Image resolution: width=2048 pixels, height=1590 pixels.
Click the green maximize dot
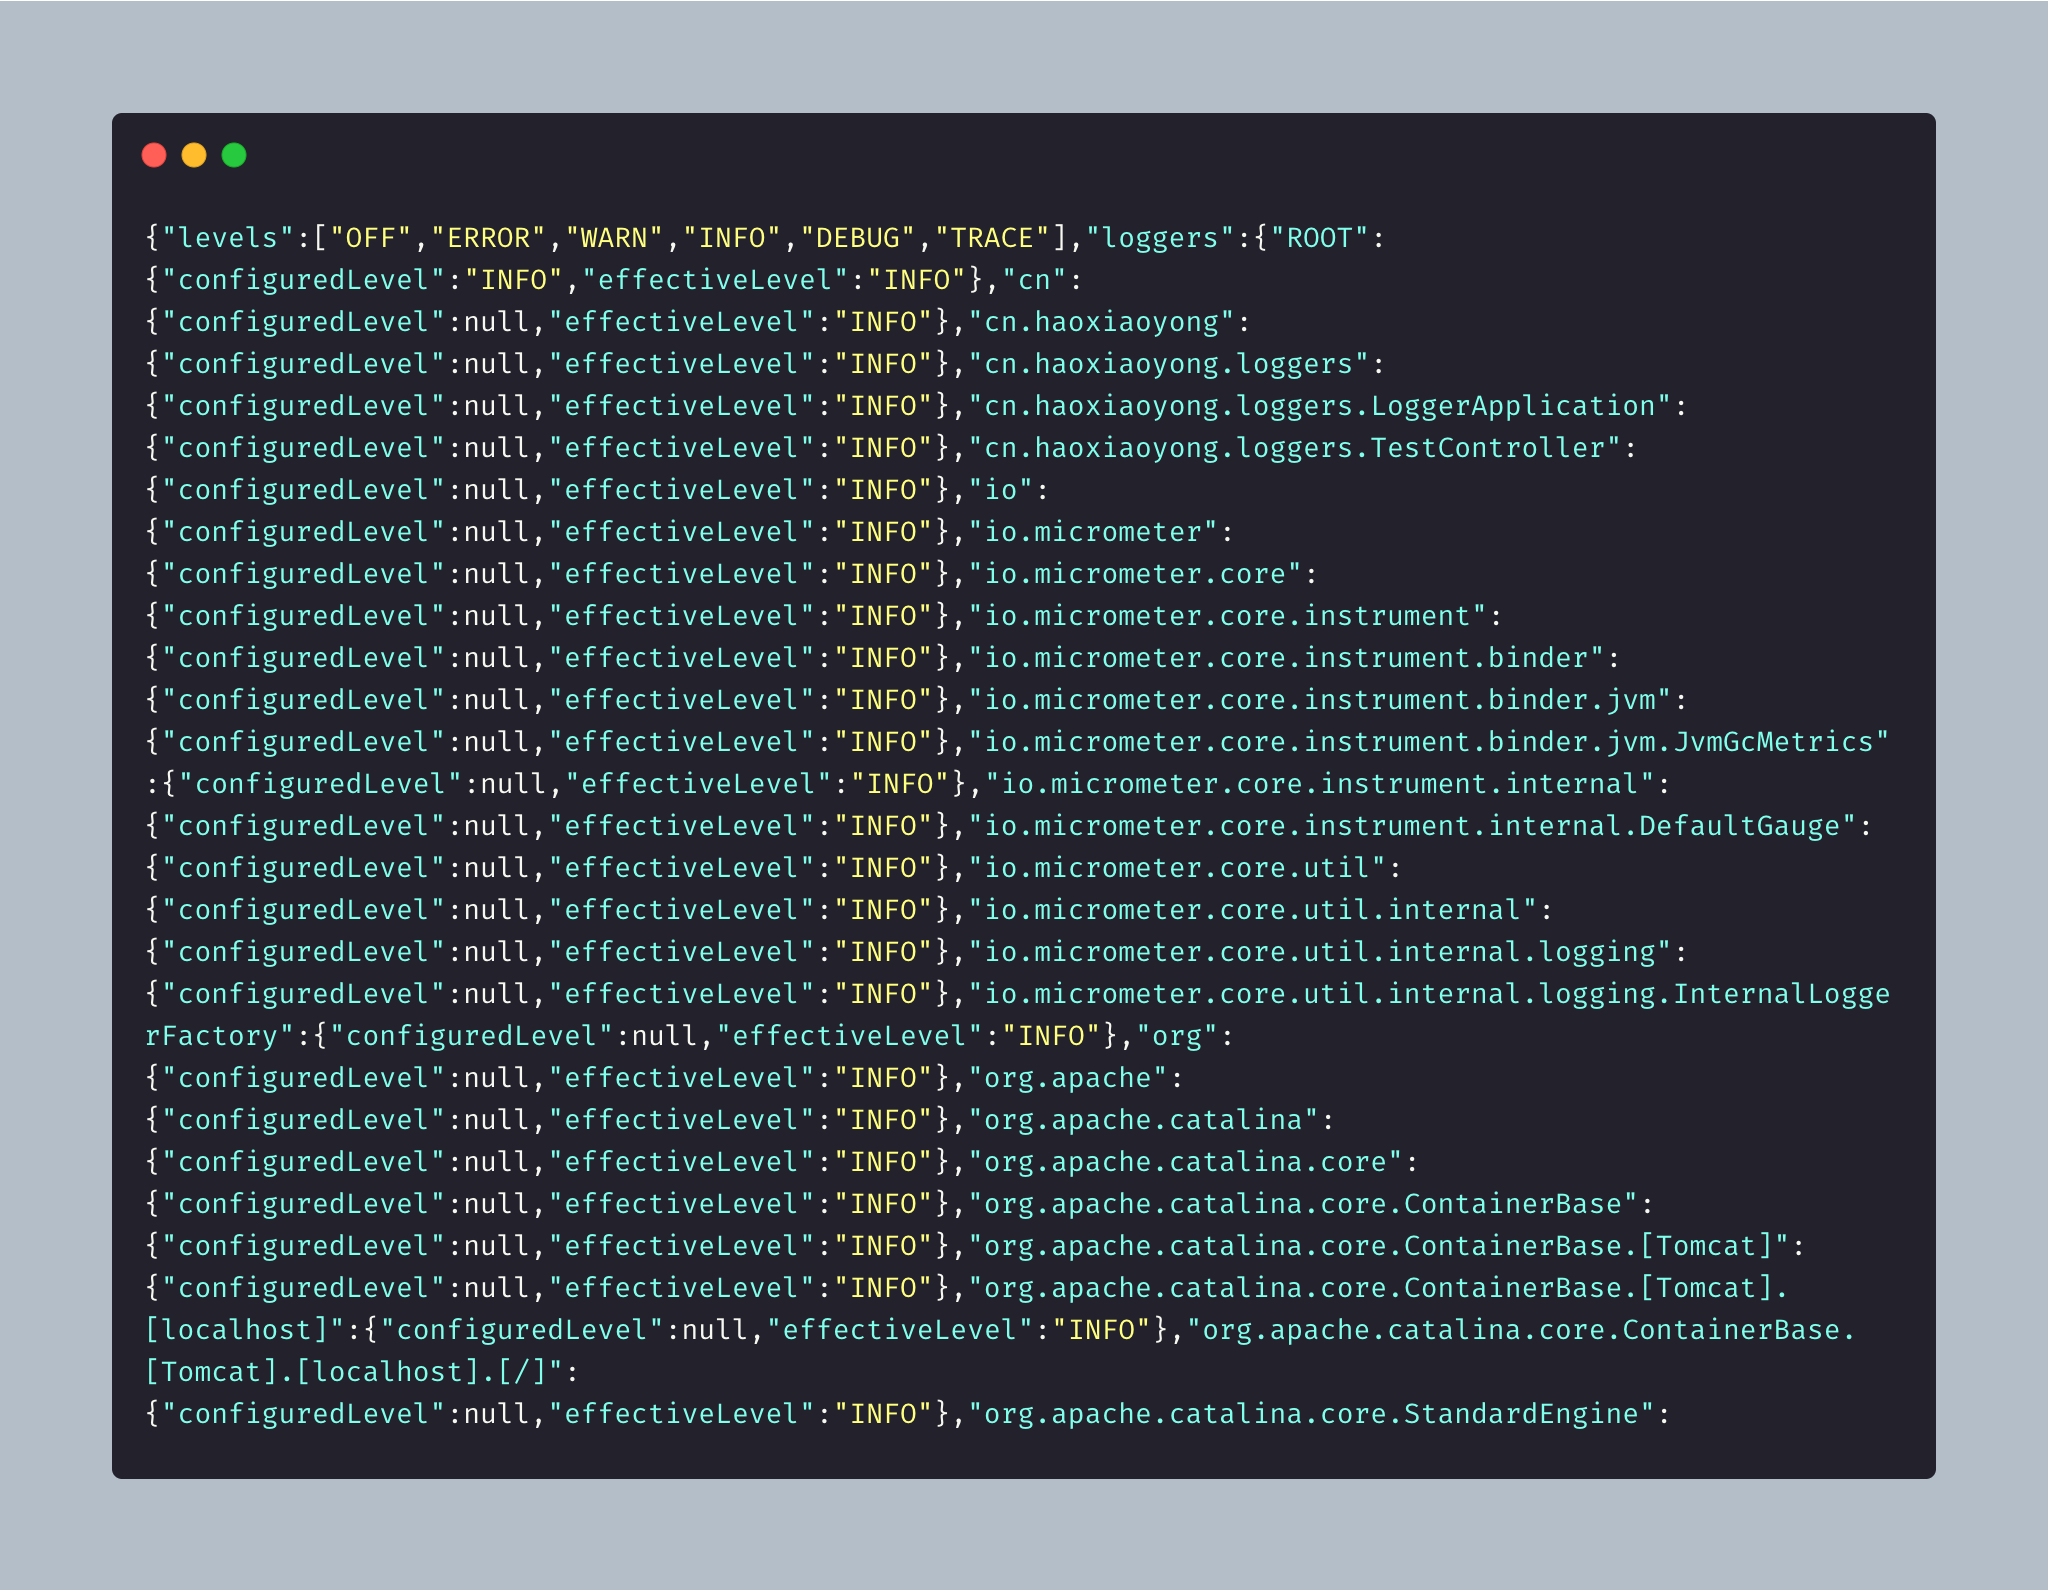pos(234,155)
